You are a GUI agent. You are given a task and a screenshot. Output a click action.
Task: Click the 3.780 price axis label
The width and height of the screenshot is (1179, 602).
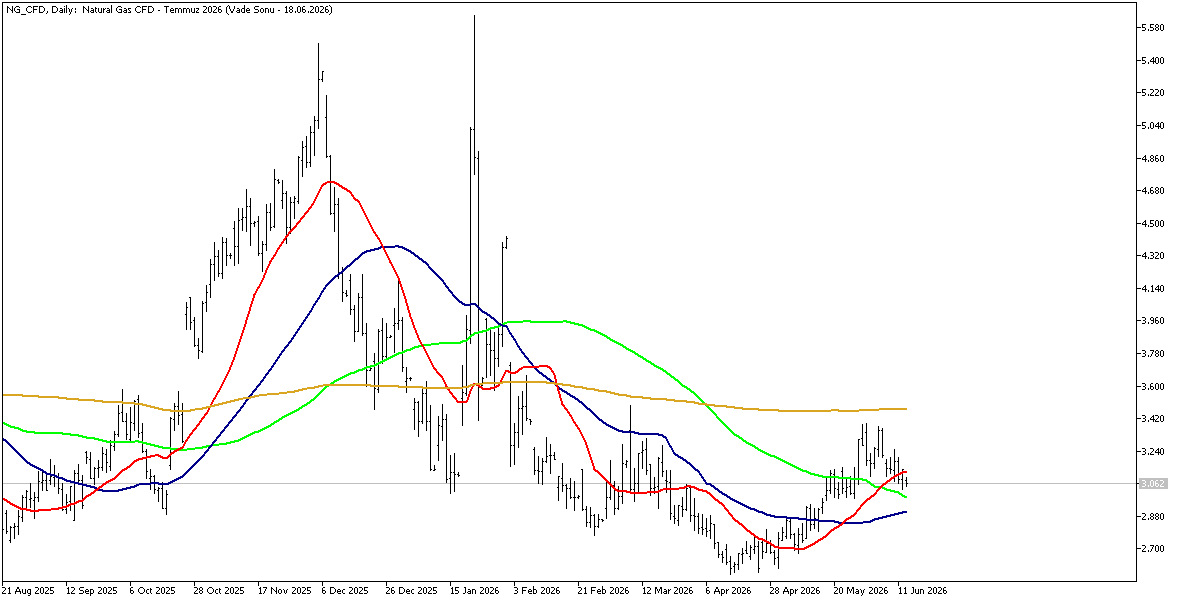coord(1153,353)
